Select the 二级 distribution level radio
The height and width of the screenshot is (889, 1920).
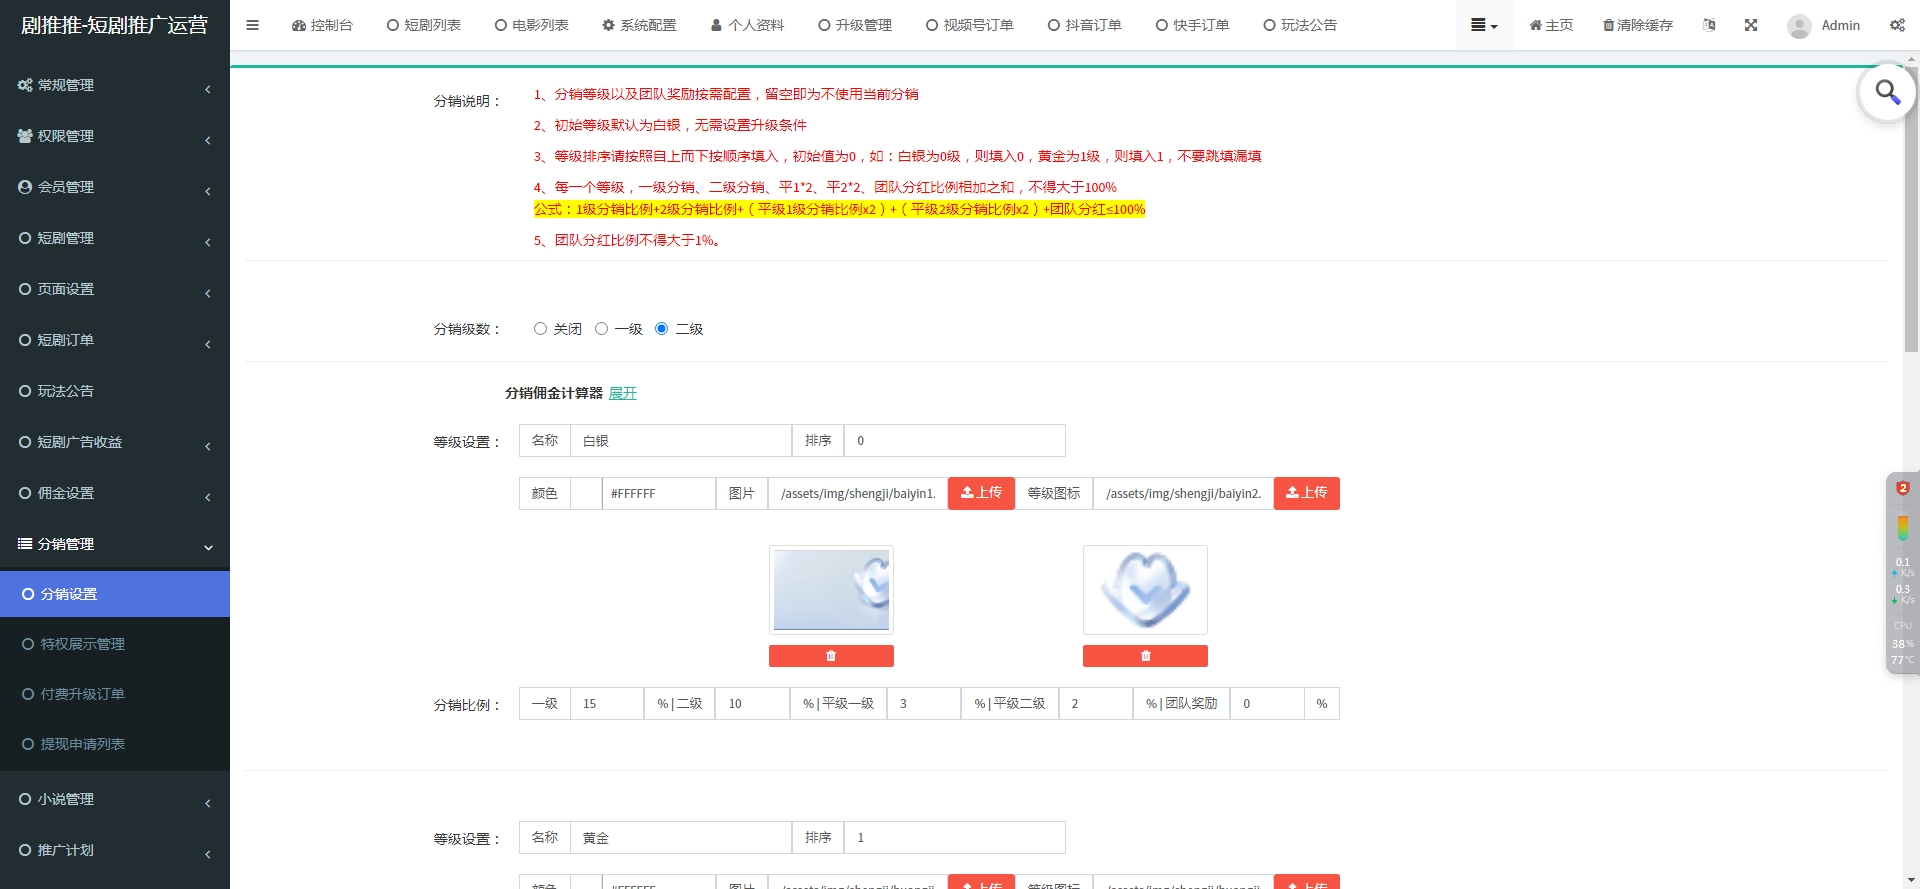[x=661, y=329]
